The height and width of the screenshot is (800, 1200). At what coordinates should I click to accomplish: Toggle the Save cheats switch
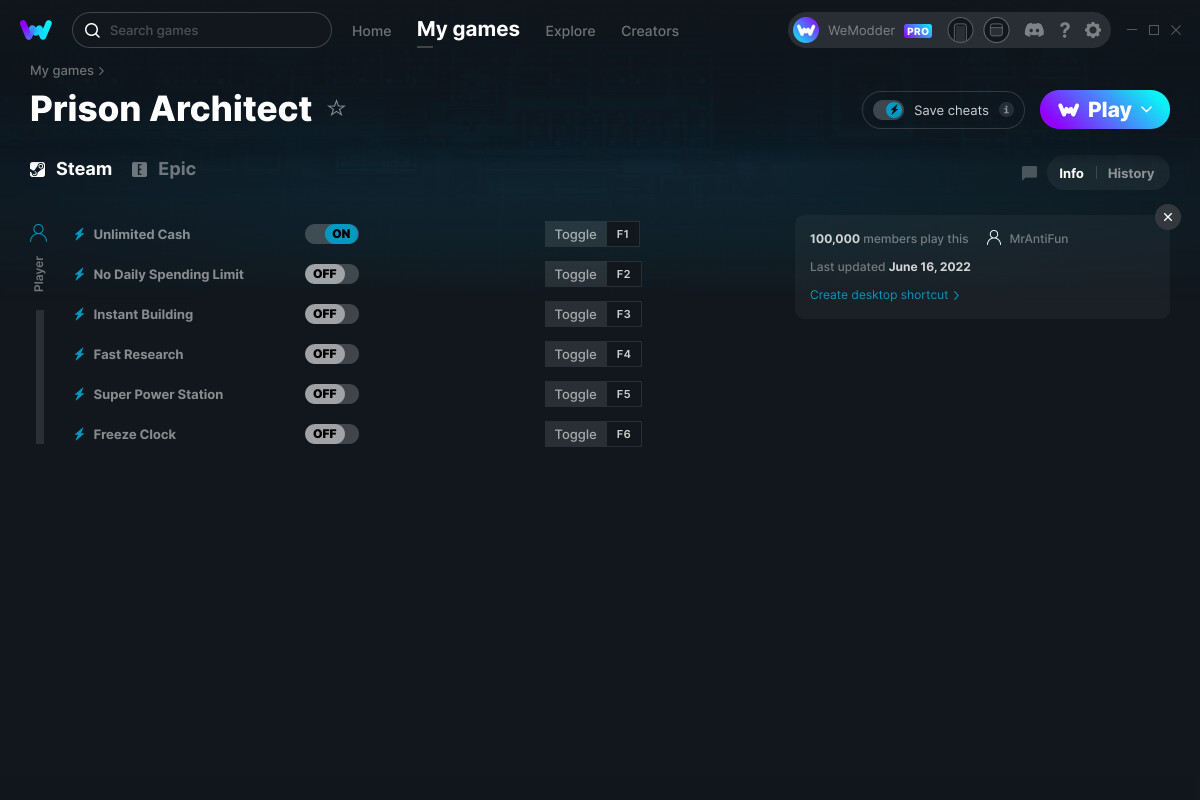coord(888,110)
